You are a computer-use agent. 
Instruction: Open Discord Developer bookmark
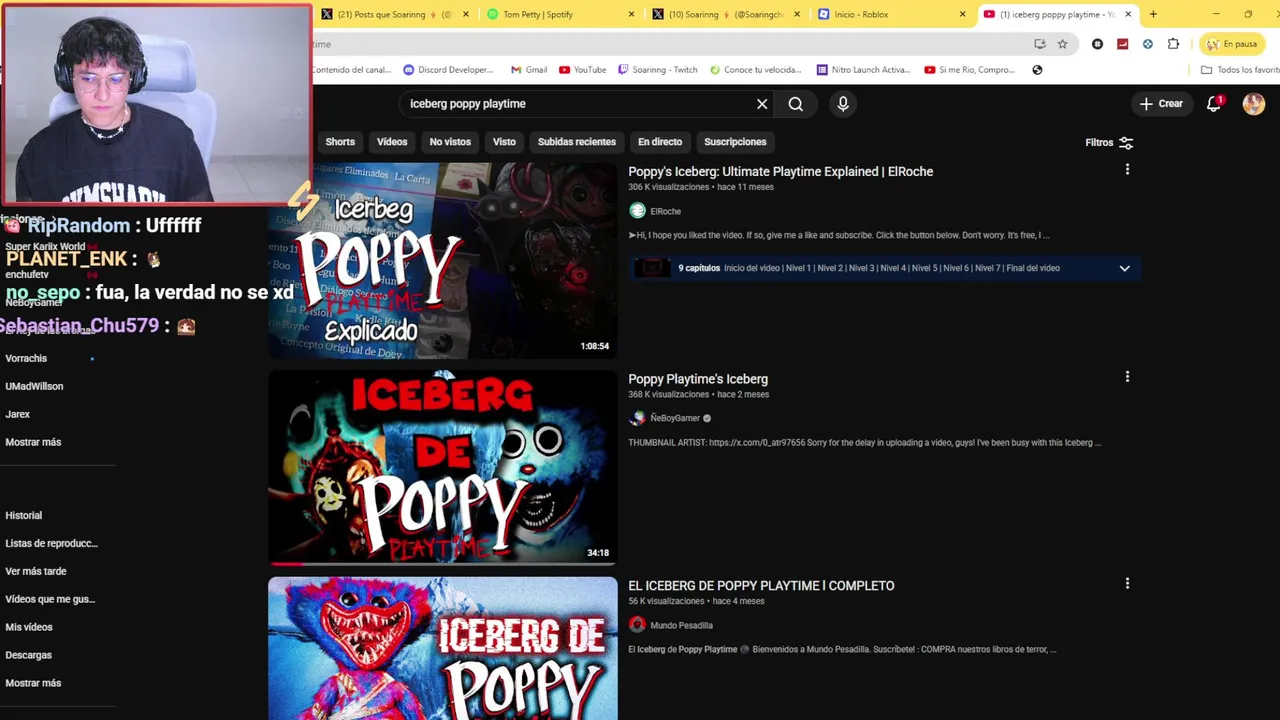pyautogui.click(x=448, y=70)
